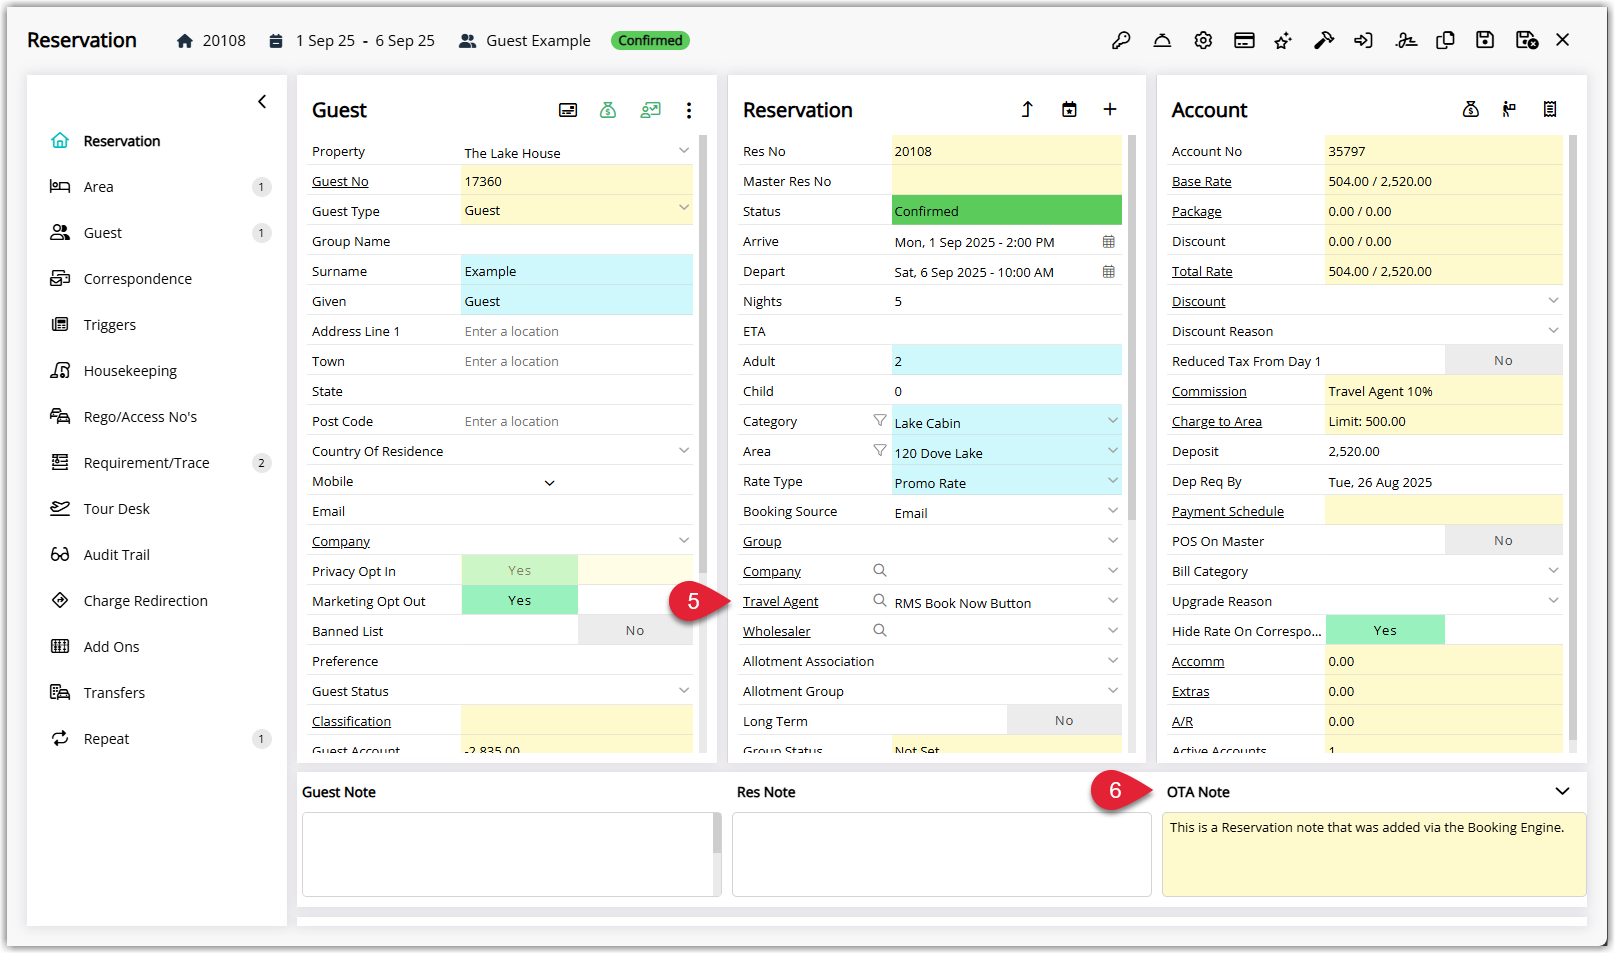Click the receipt icon in the Account panel

coord(1550,109)
